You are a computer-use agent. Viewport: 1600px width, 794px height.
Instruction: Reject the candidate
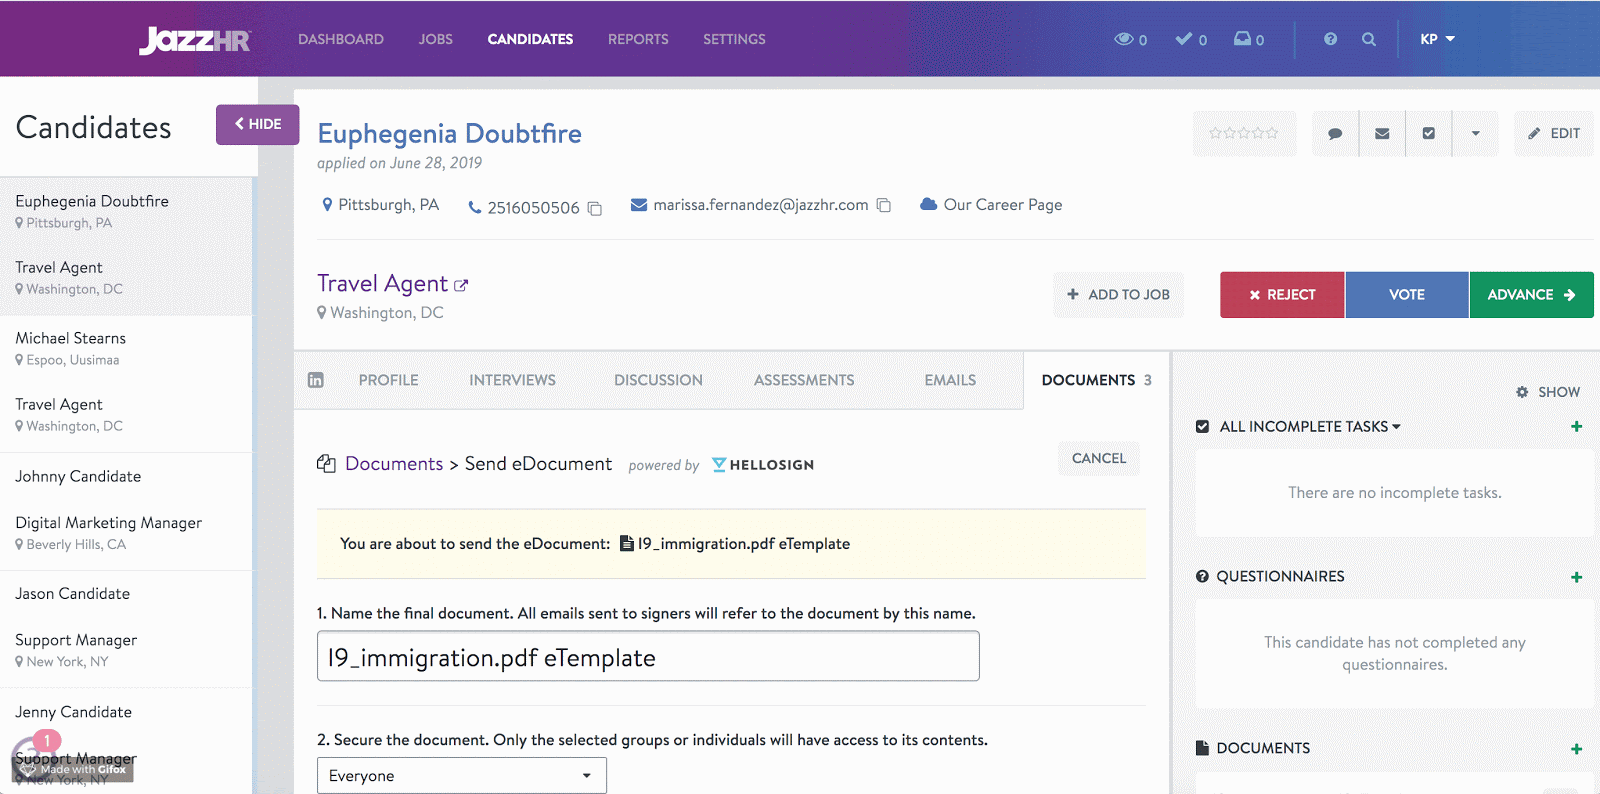pyautogui.click(x=1282, y=295)
